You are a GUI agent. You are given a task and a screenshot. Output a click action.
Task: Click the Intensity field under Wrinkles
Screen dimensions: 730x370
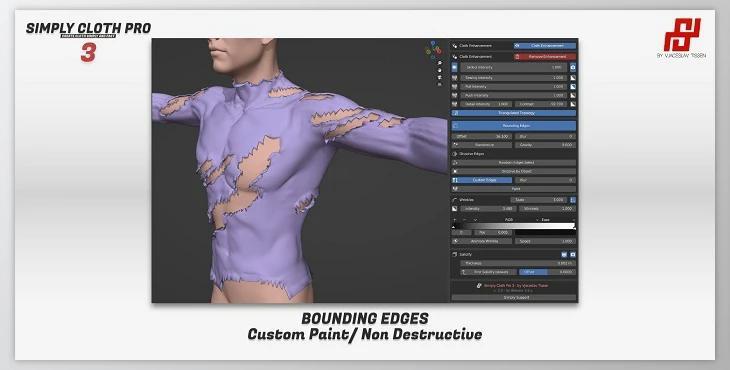[x=488, y=209]
